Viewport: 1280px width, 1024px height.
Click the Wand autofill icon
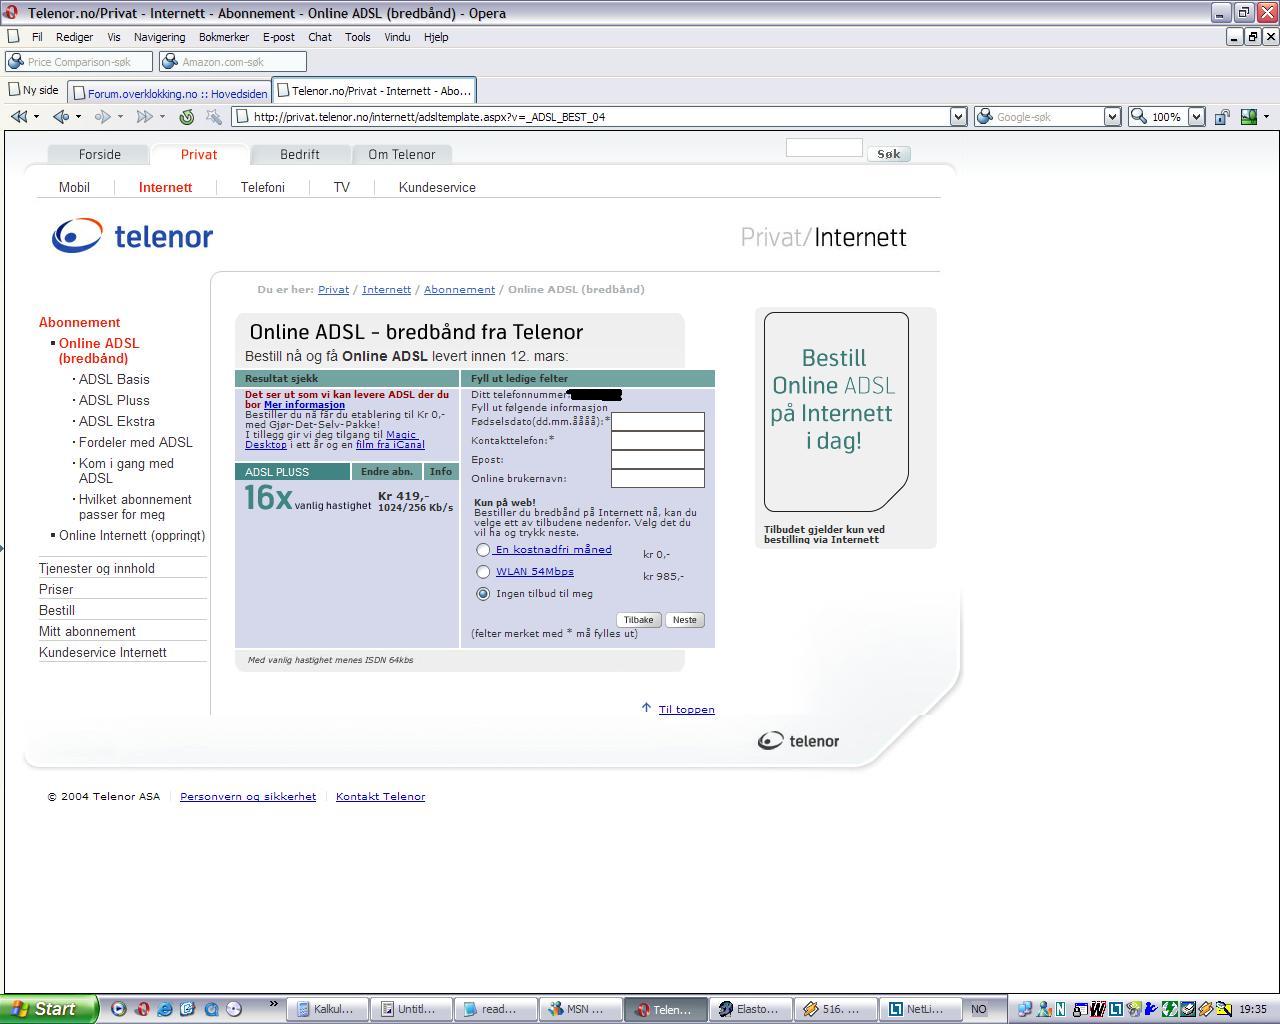coord(213,117)
